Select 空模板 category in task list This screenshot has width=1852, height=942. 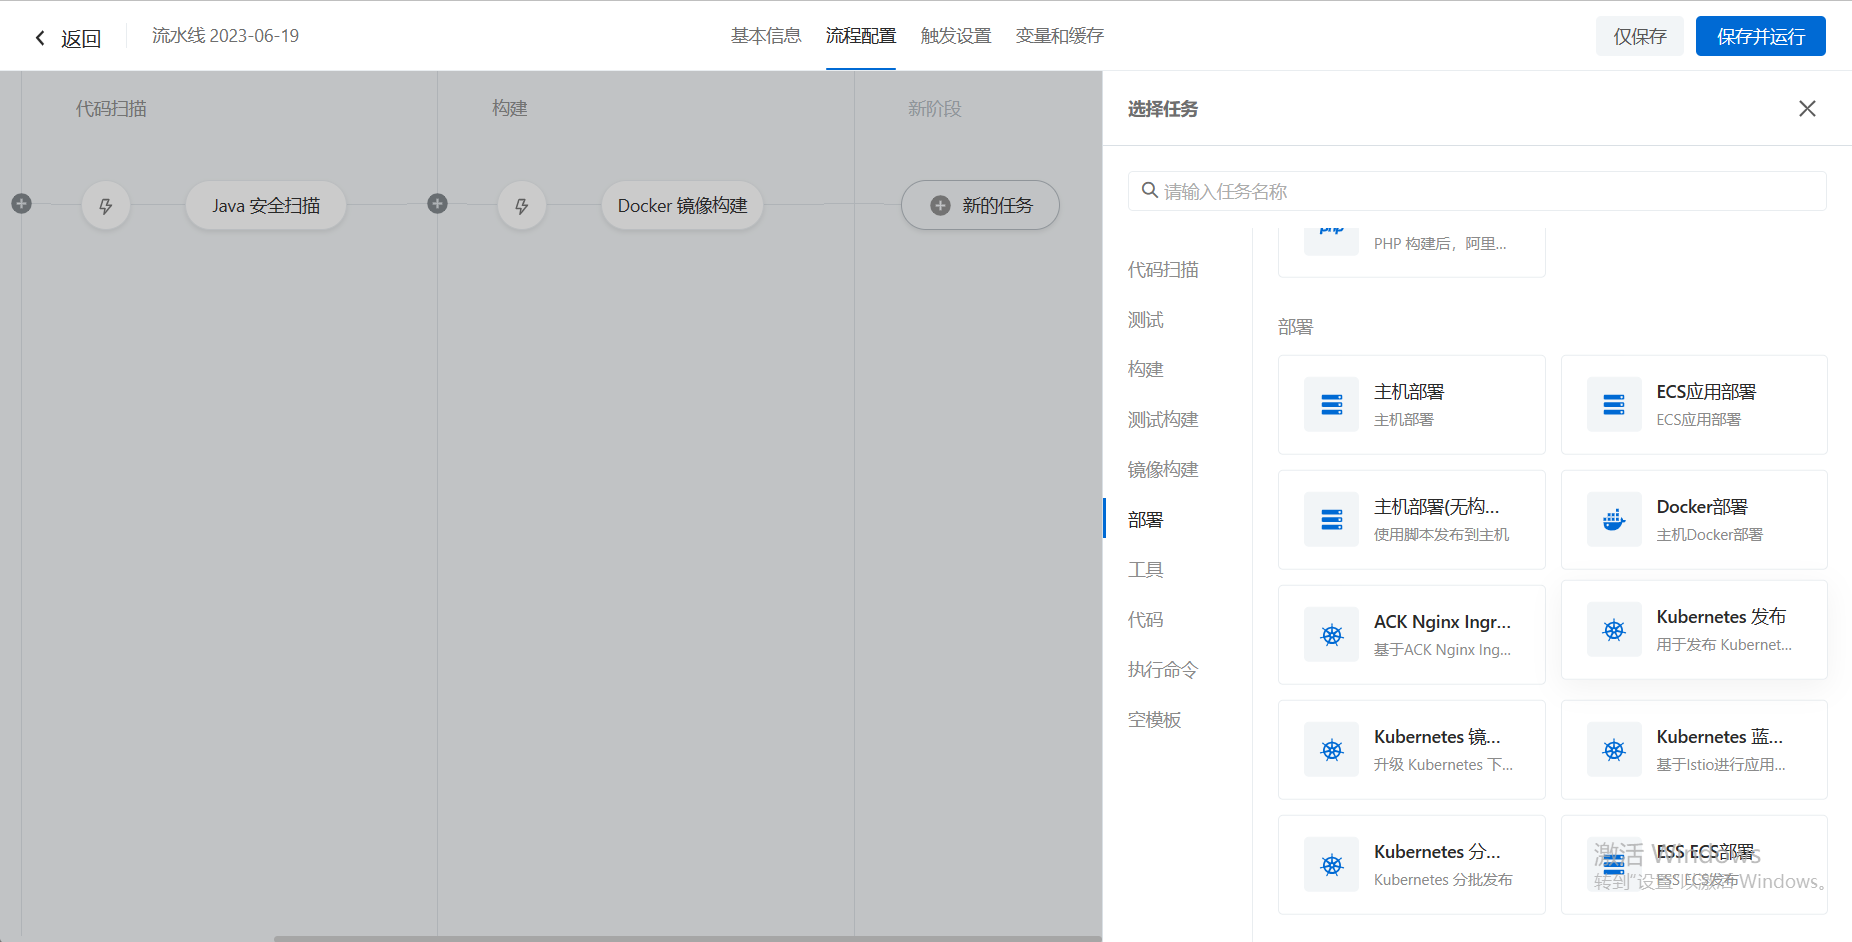click(x=1155, y=720)
